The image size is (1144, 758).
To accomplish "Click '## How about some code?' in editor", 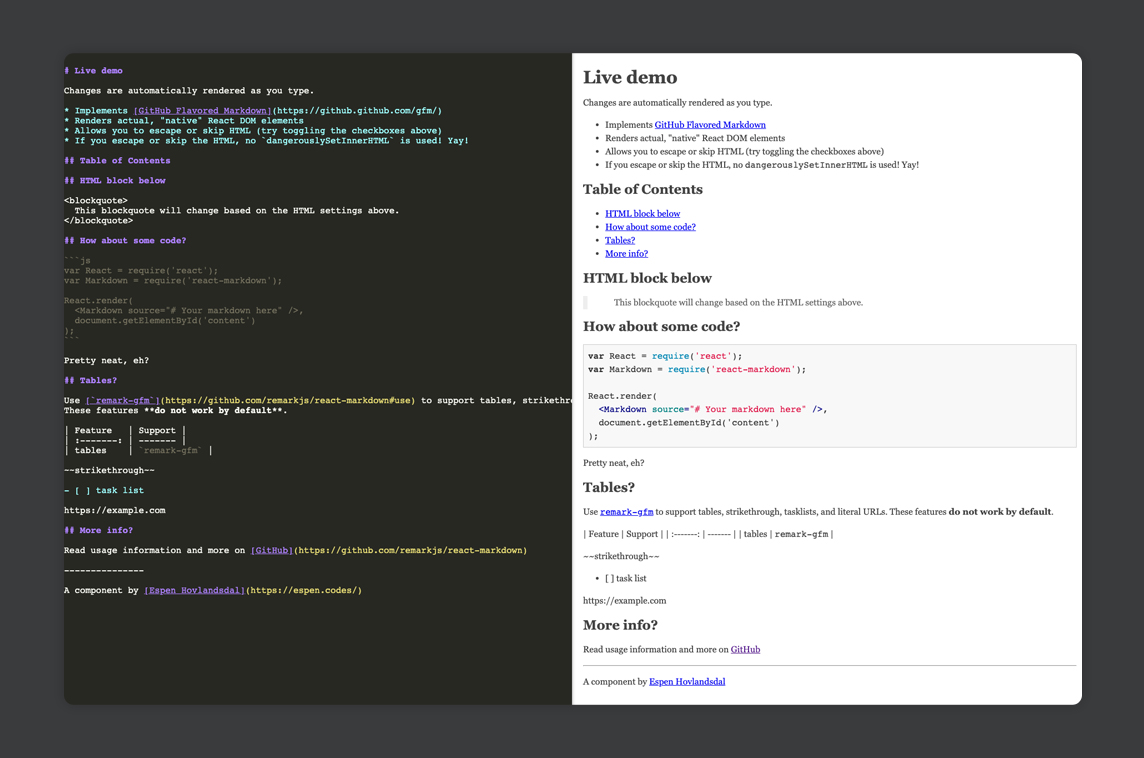I will click(x=125, y=241).
